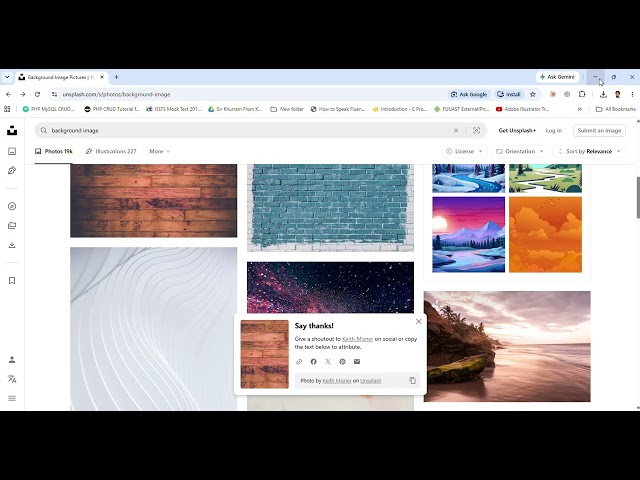Viewport: 640px width, 480px height.
Task: Open the language translate sidebar icon
Action: click(x=12, y=379)
